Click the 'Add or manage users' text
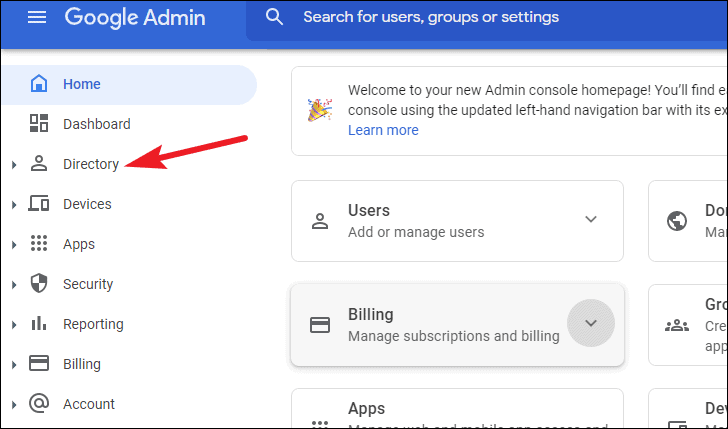 pyautogui.click(x=416, y=232)
